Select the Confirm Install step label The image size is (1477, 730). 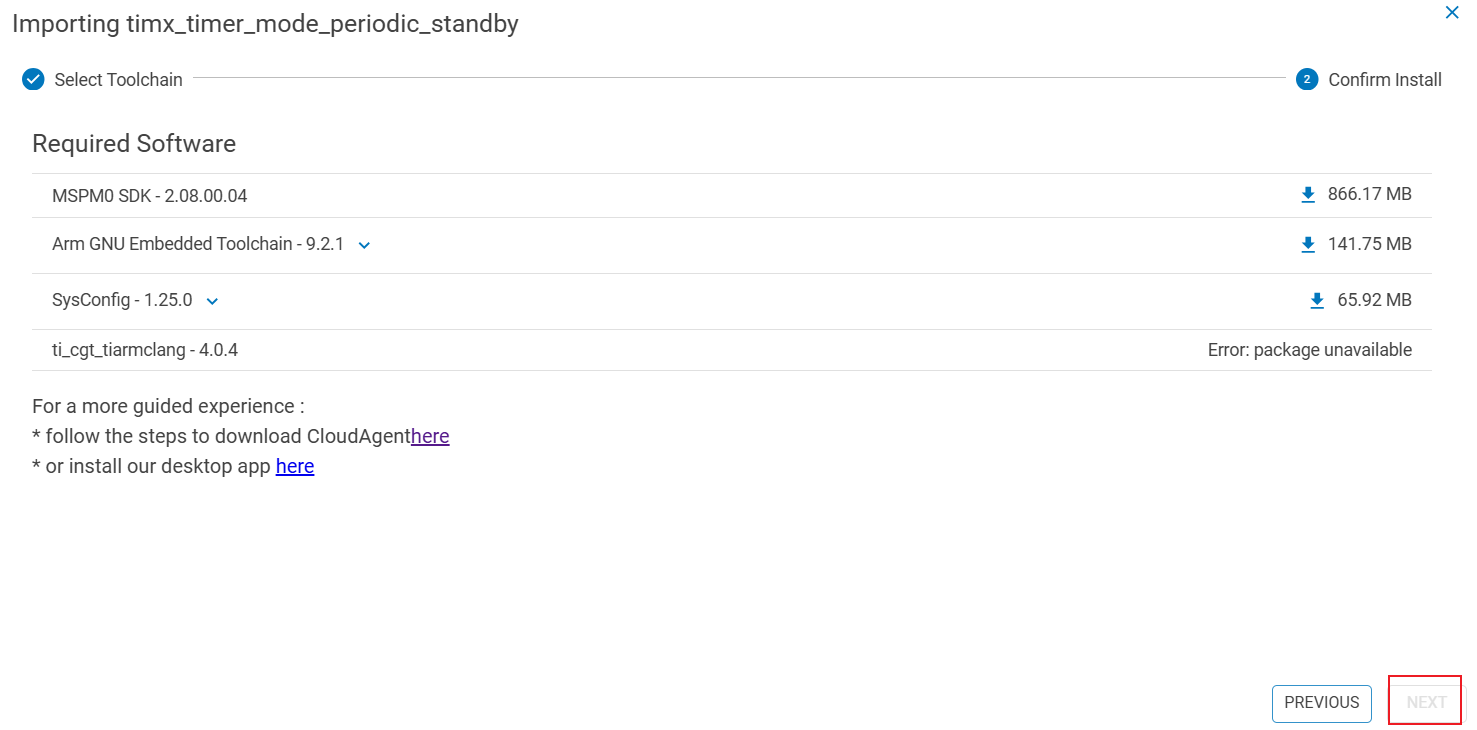point(1385,80)
